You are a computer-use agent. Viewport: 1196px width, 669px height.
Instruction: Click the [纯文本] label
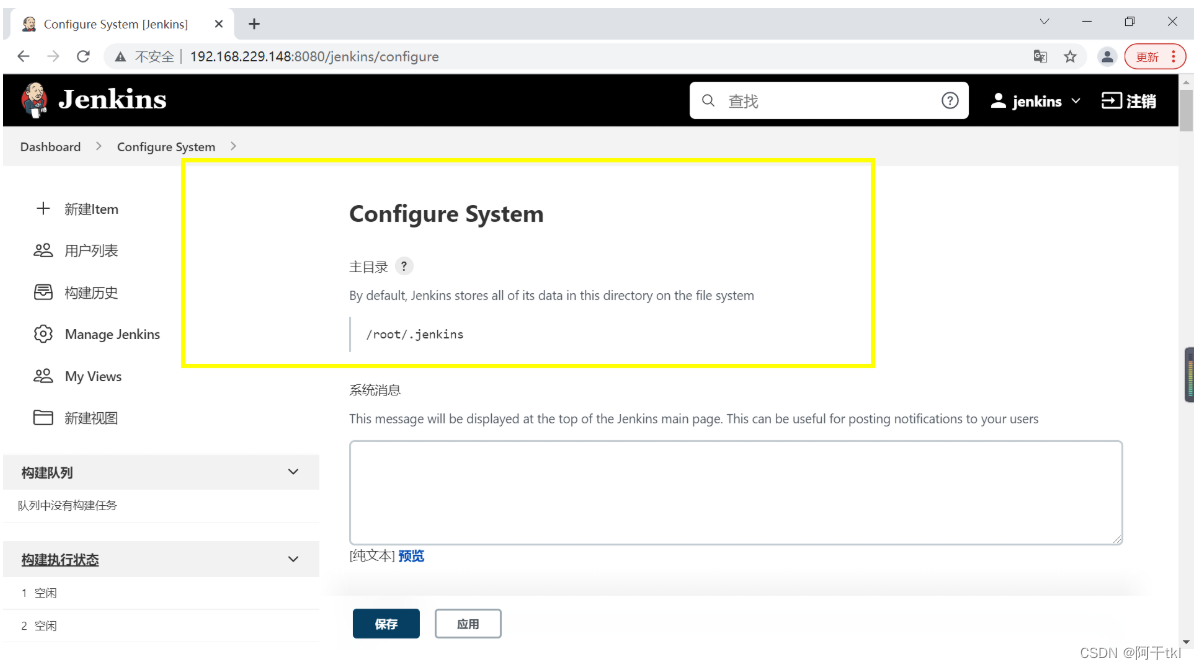click(x=372, y=556)
